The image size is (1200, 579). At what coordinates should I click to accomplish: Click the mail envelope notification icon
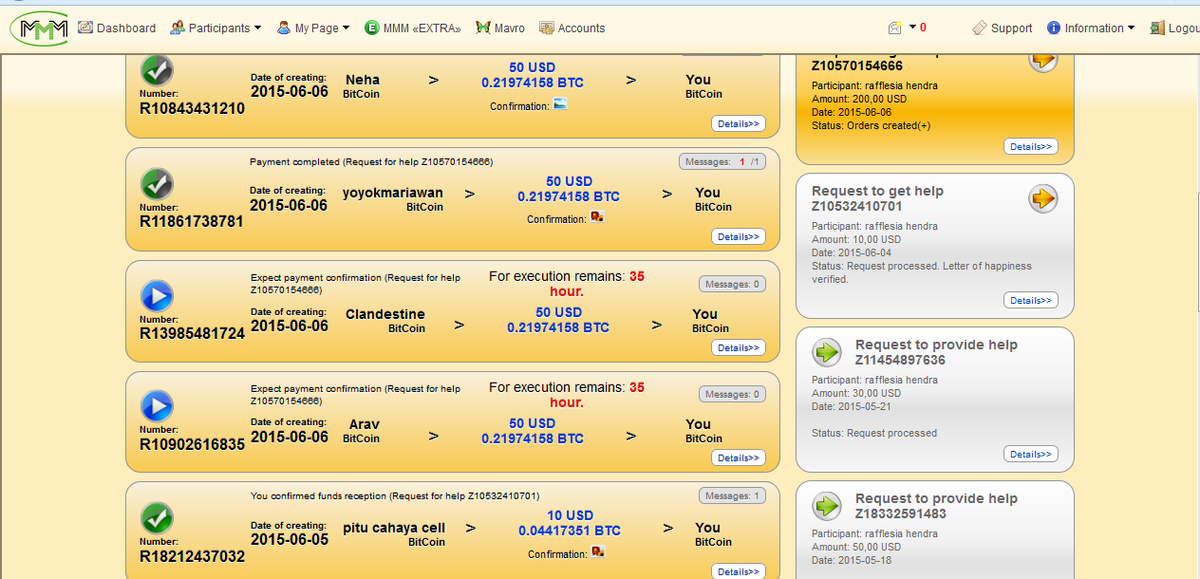tap(895, 28)
